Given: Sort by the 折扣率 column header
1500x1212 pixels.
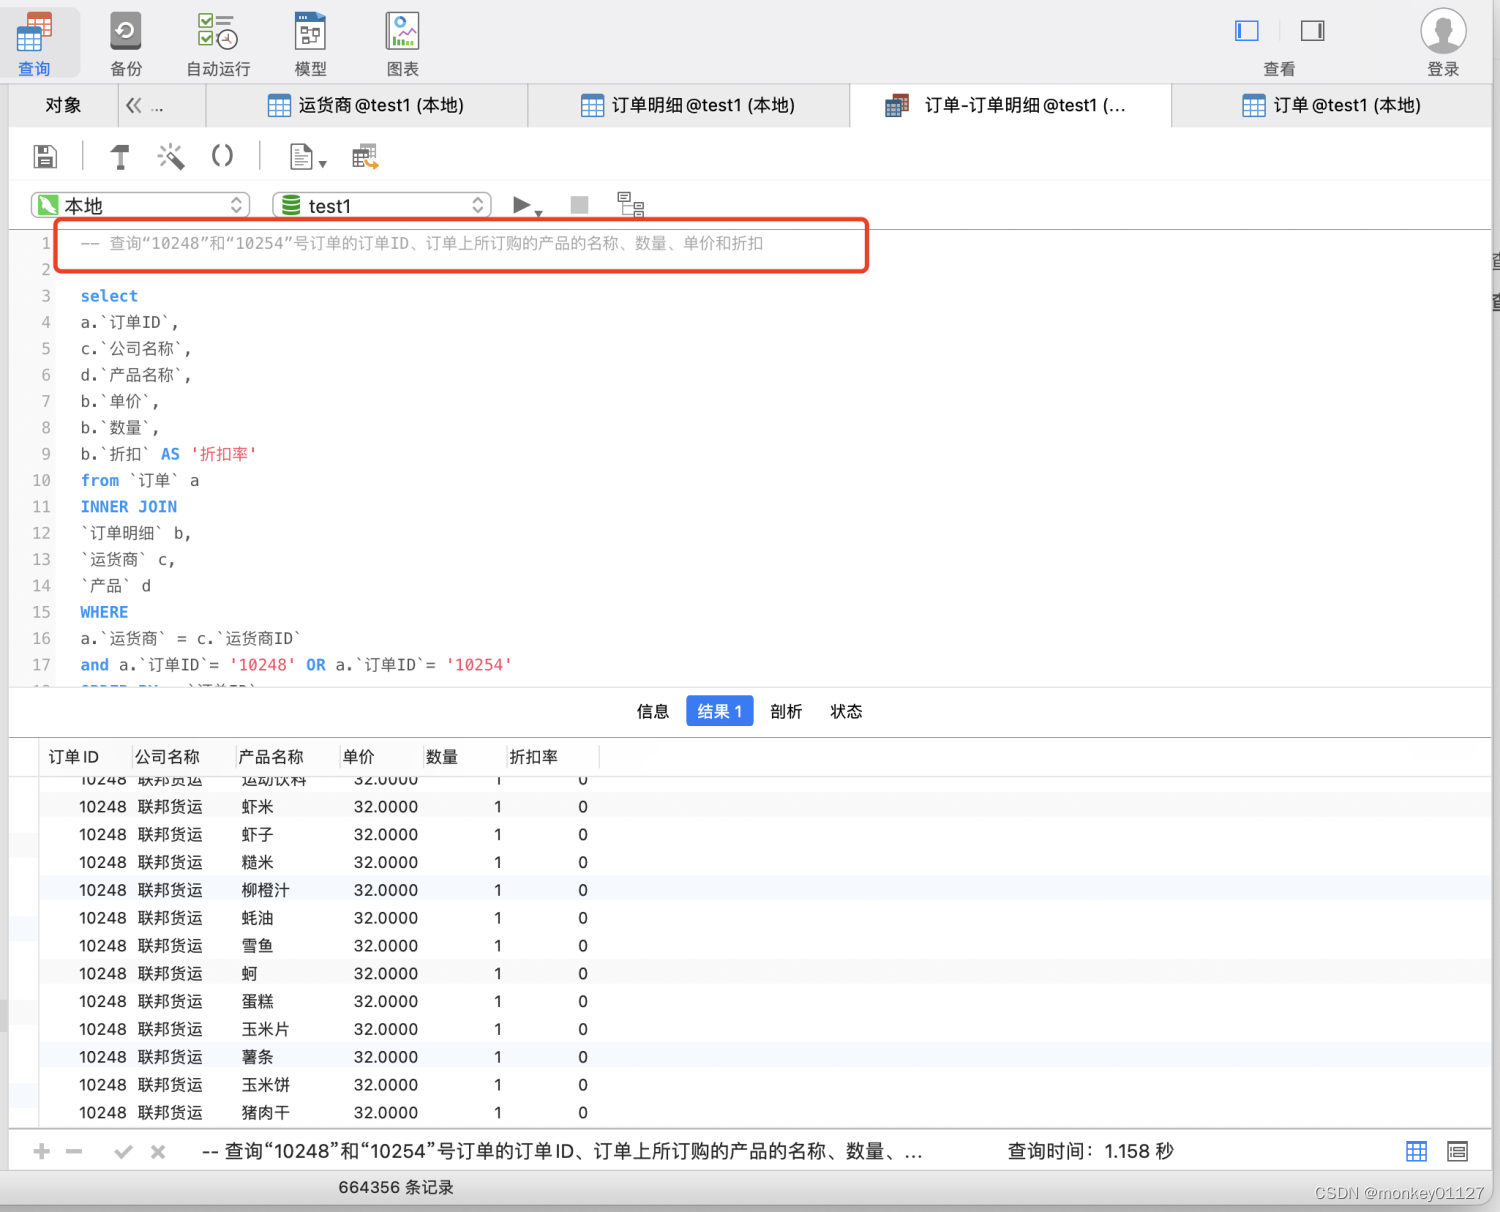Looking at the screenshot, I should click(552, 756).
